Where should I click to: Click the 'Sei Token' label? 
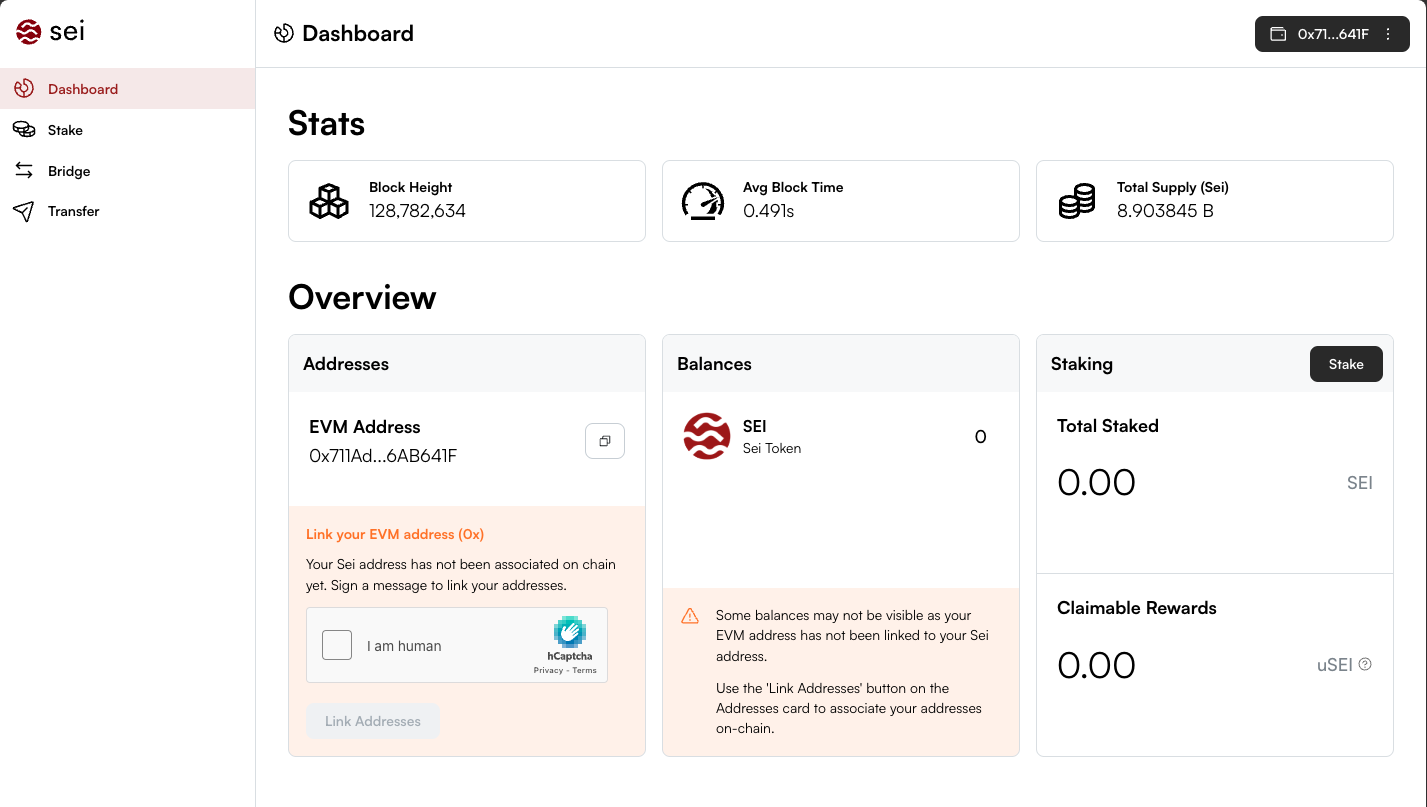(772, 448)
